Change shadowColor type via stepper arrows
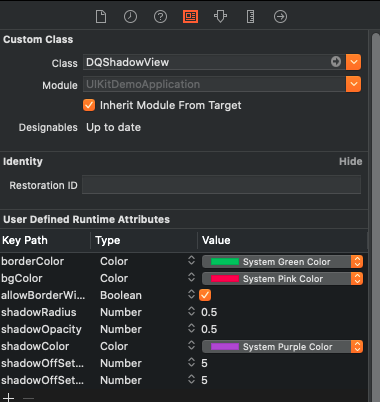The image size is (380, 402). pyautogui.click(x=191, y=345)
